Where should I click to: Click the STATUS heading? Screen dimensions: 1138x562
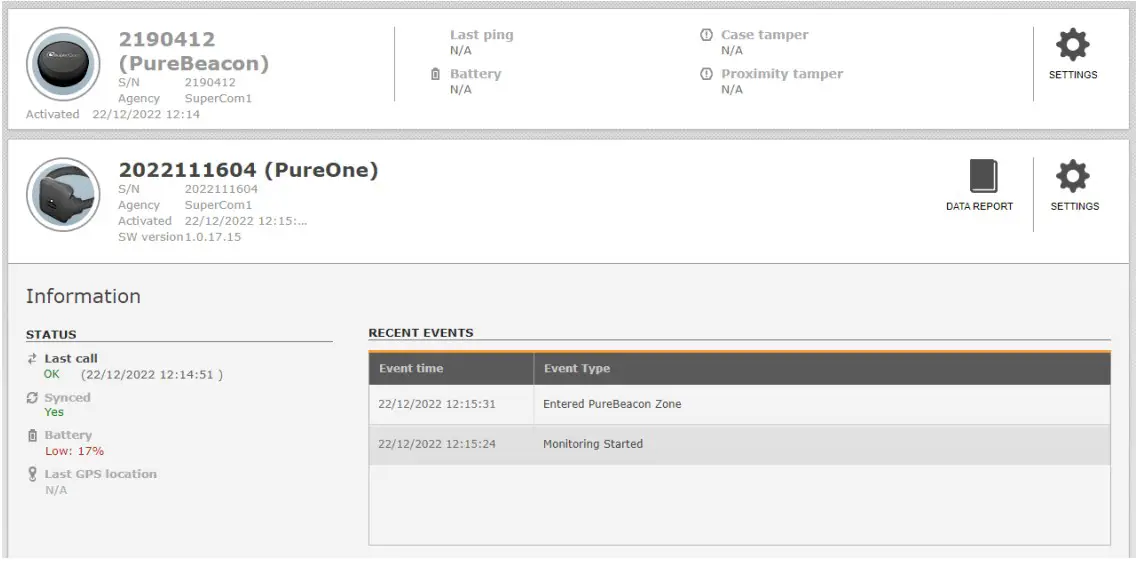tap(51, 335)
